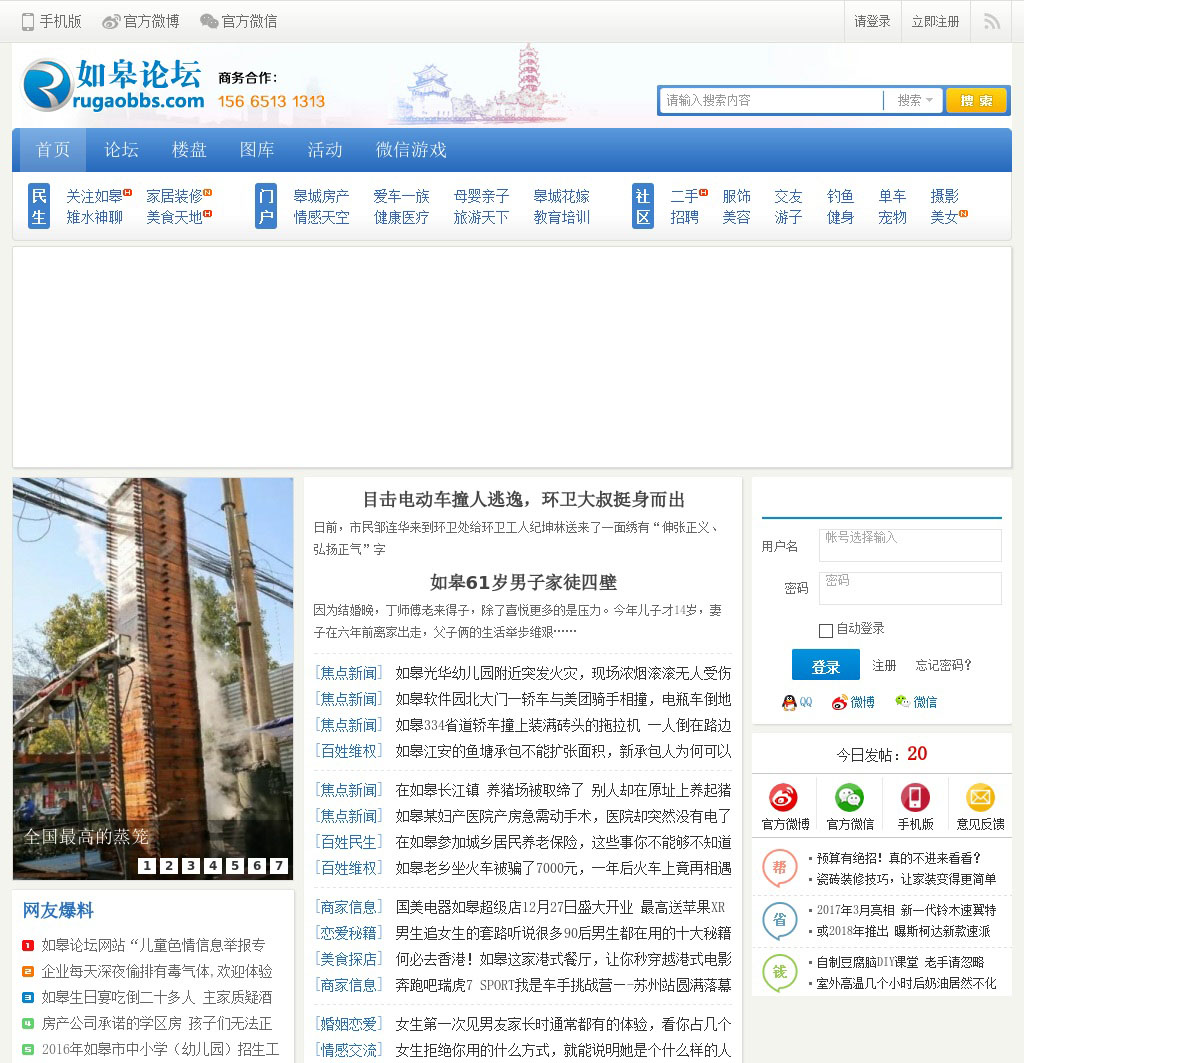The width and height of the screenshot is (1200, 1063).
Task: Focus the search content input box
Action: (x=770, y=100)
